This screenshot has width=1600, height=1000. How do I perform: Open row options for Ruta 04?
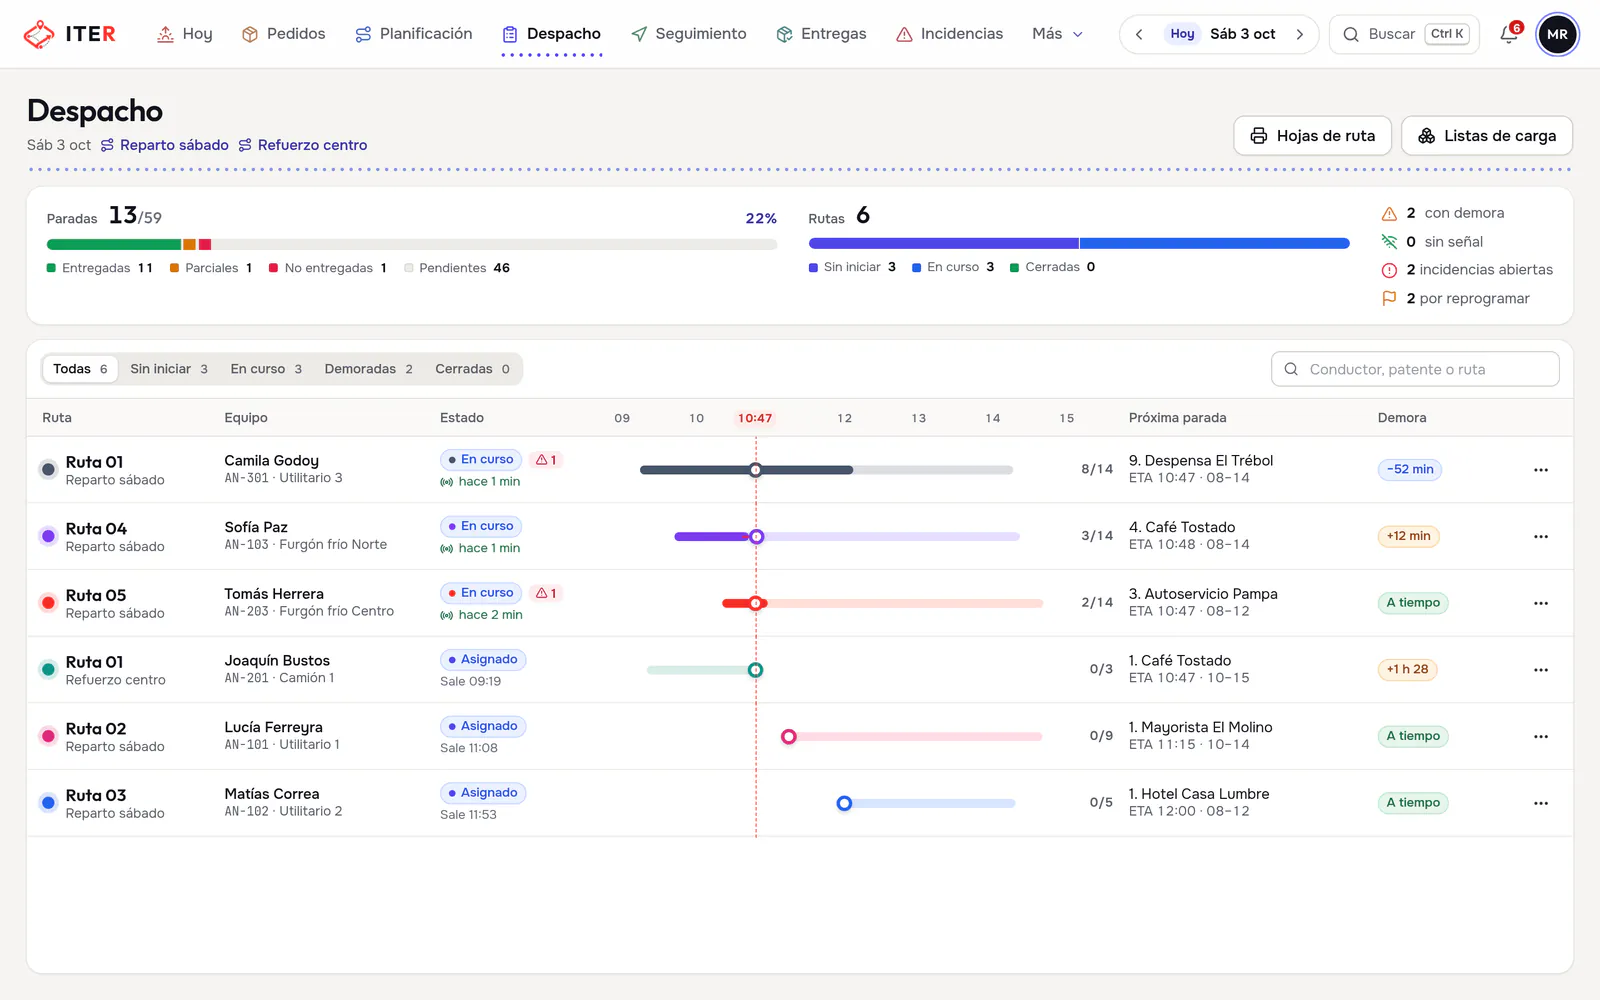pos(1541,537)
